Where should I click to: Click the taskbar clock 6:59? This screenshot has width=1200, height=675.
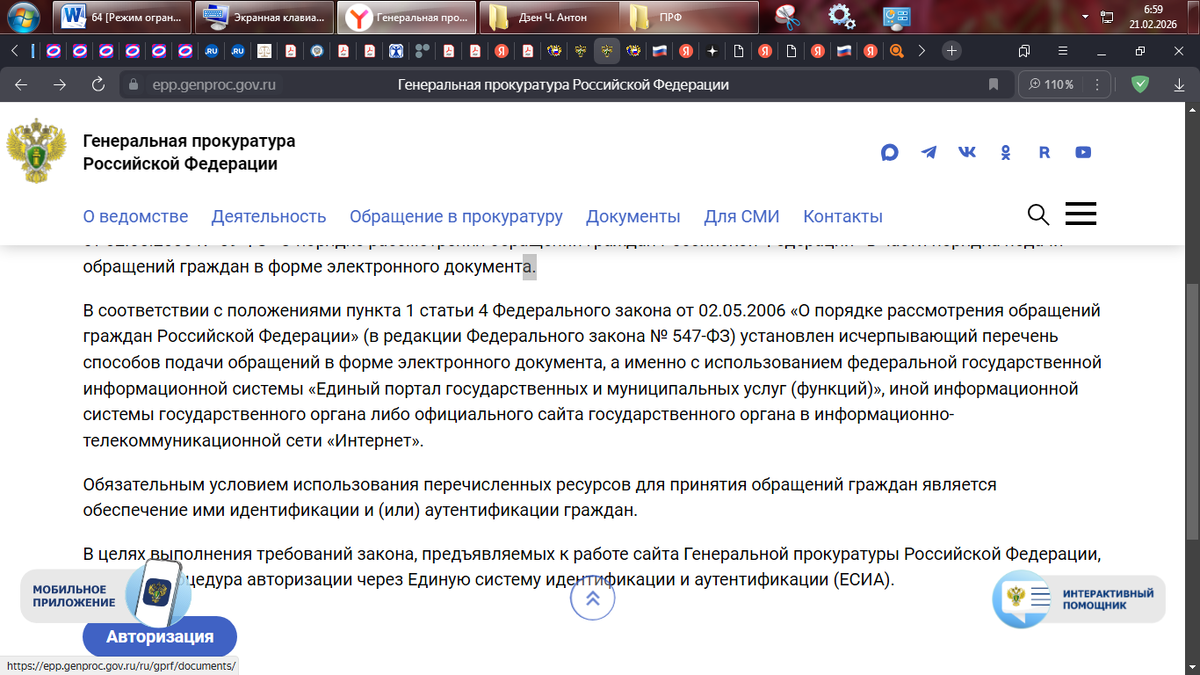point(1153,17)
